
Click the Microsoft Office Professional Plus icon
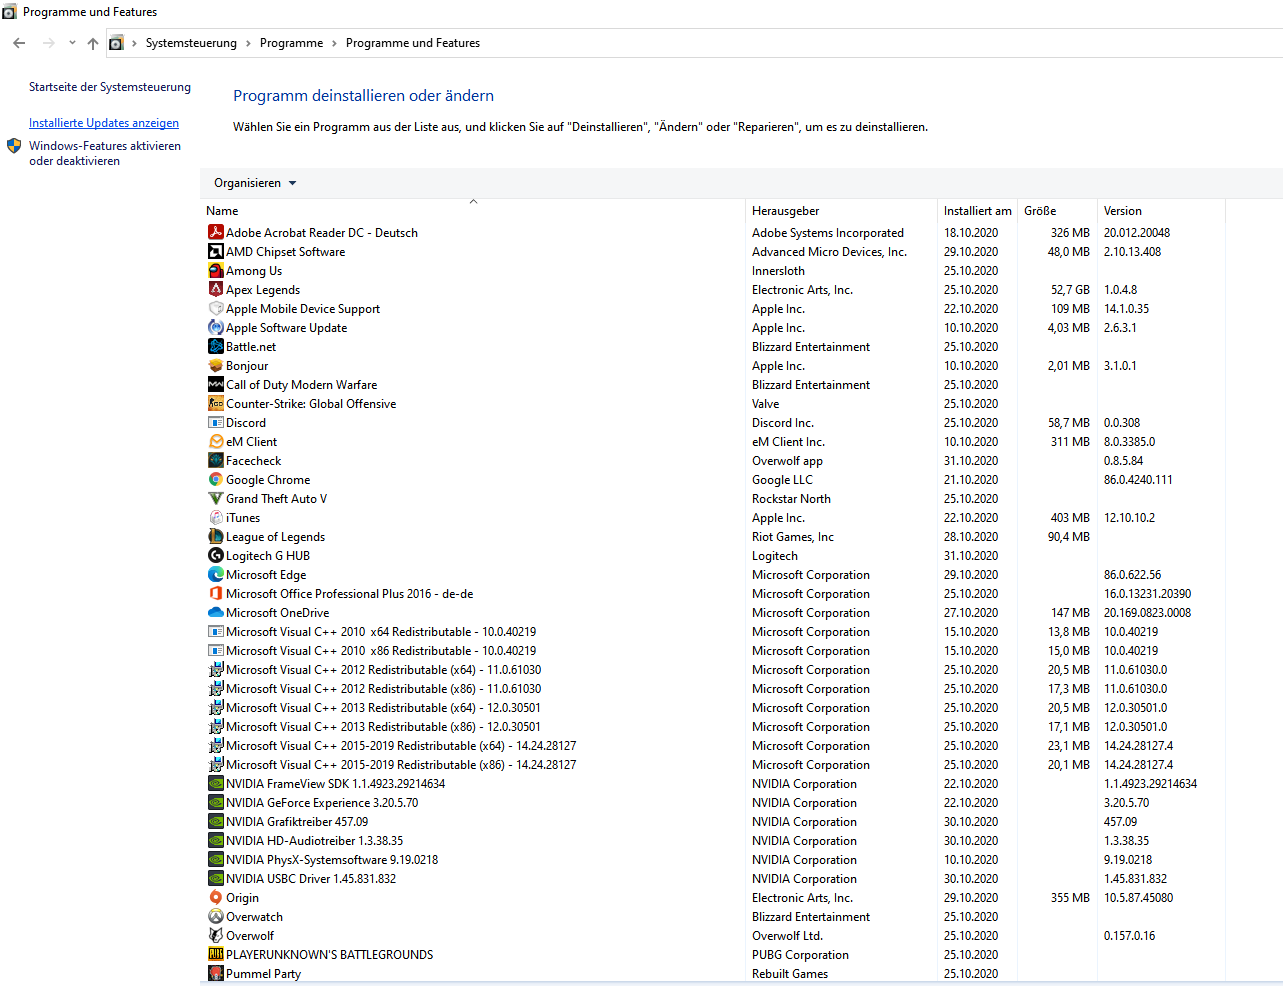(215, 593)
